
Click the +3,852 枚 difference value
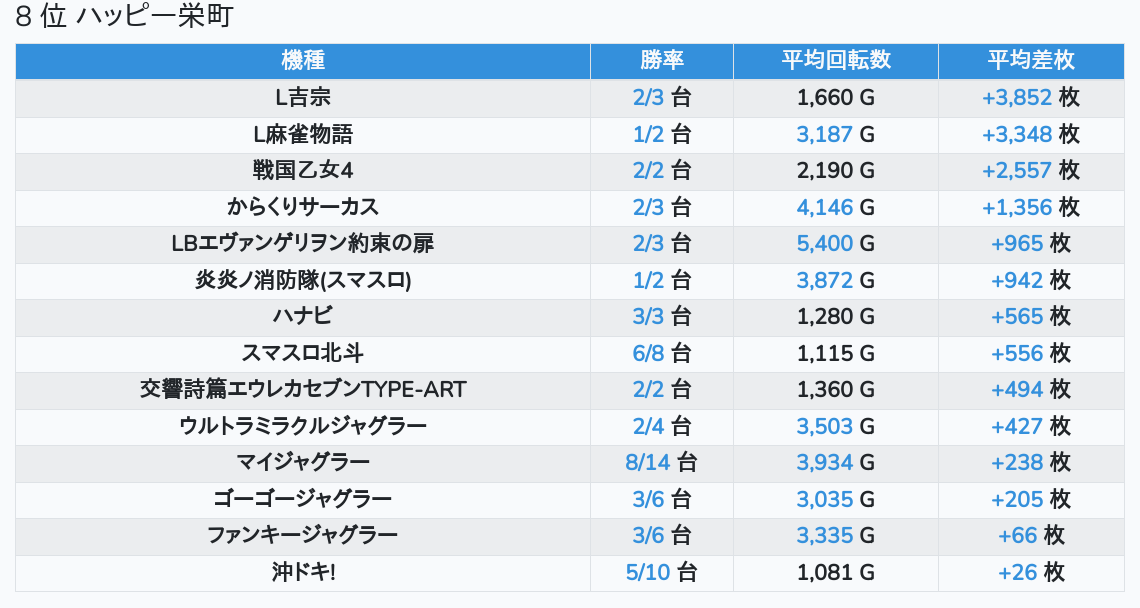point(1031,97)
